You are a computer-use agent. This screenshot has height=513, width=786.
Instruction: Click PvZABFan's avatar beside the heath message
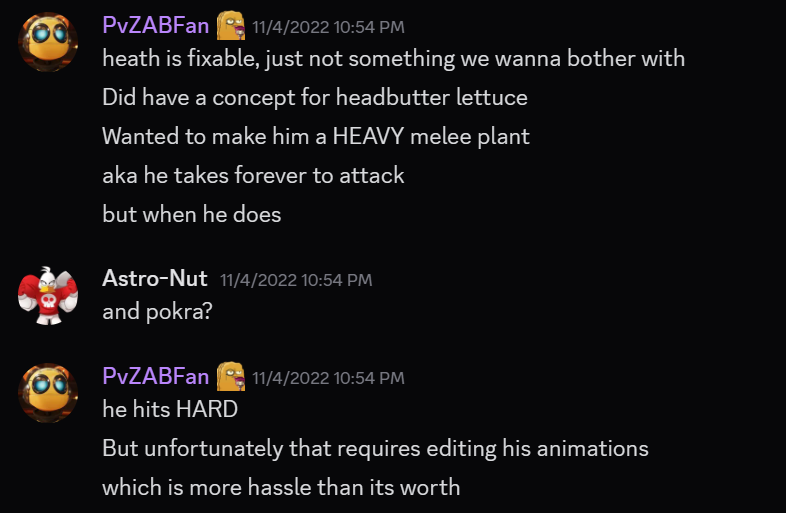47,41
